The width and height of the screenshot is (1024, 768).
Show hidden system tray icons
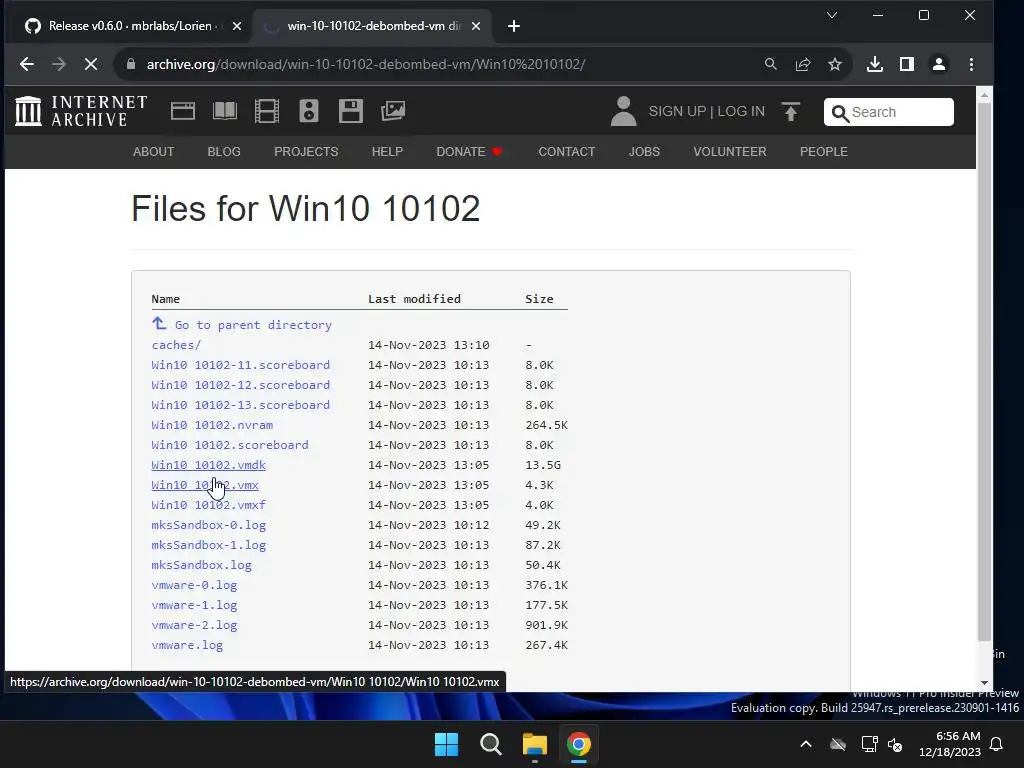point(806,744)
